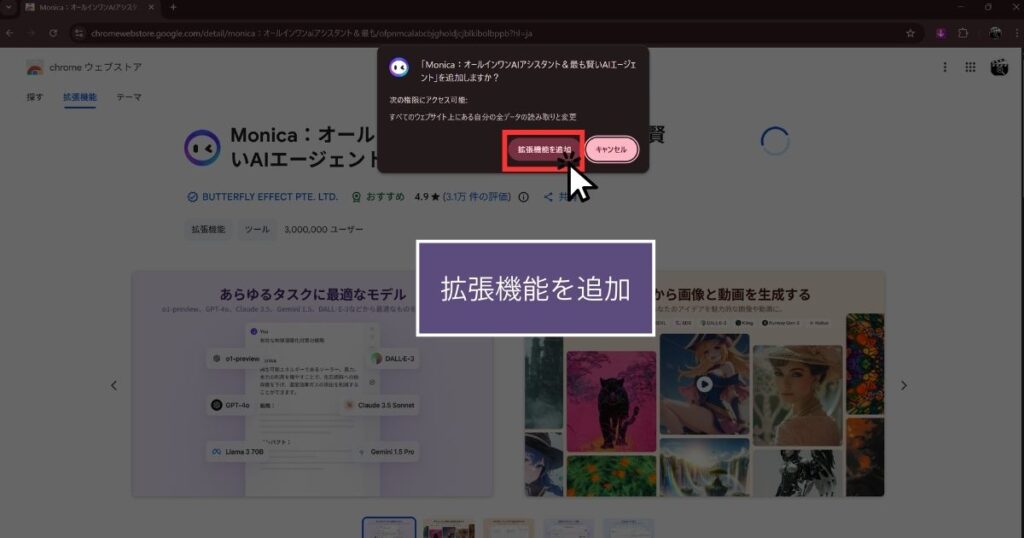Click the Monica extension logo on the page
Viewport: 1024px width, 538px height.
point(203,147)
